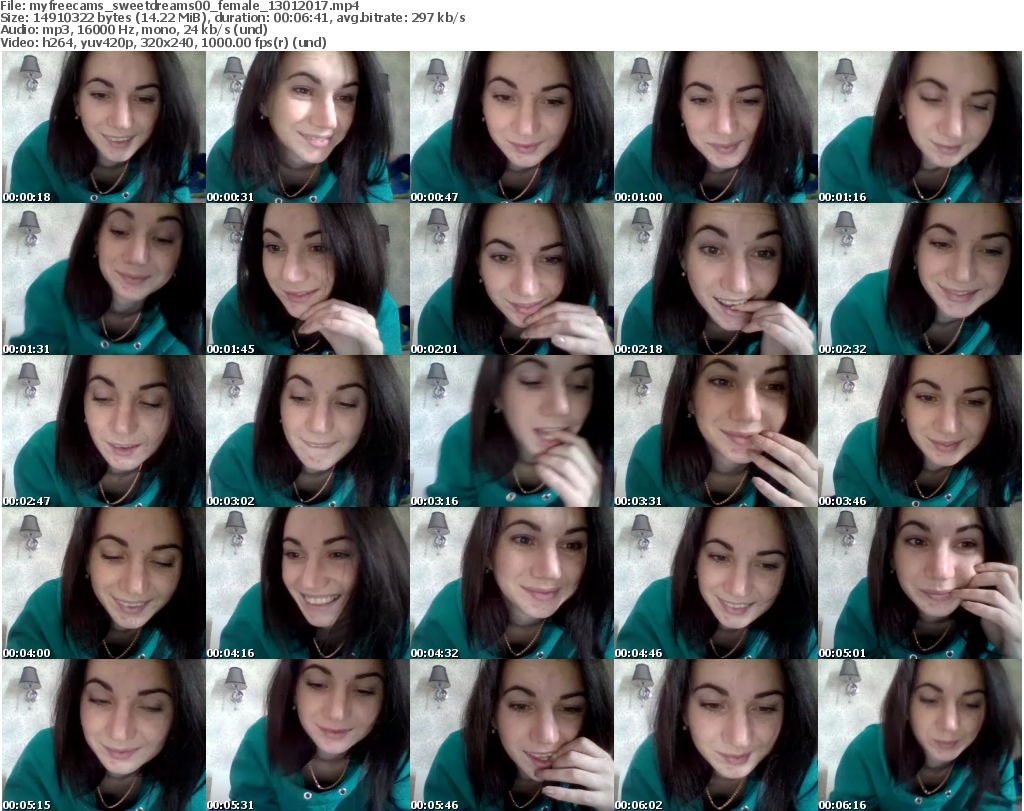
Task: Click the frame thumbnail labeled 00:02:47
Action: click(104, 432)
